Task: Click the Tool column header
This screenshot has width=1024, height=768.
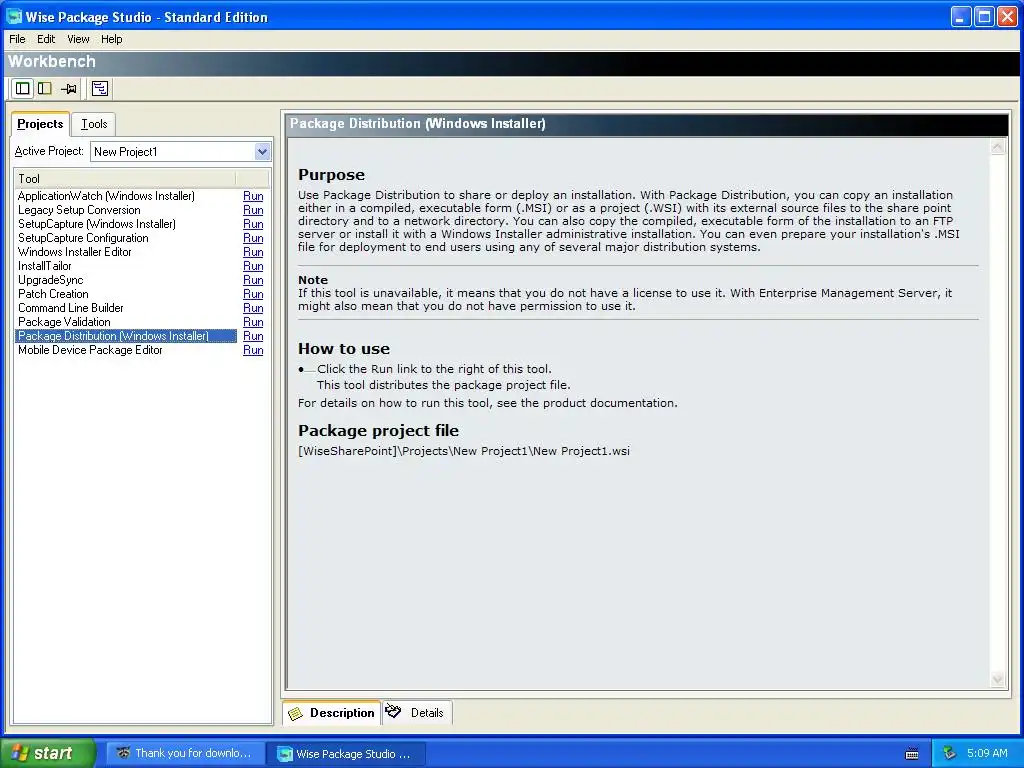Action: coord(125,178)
